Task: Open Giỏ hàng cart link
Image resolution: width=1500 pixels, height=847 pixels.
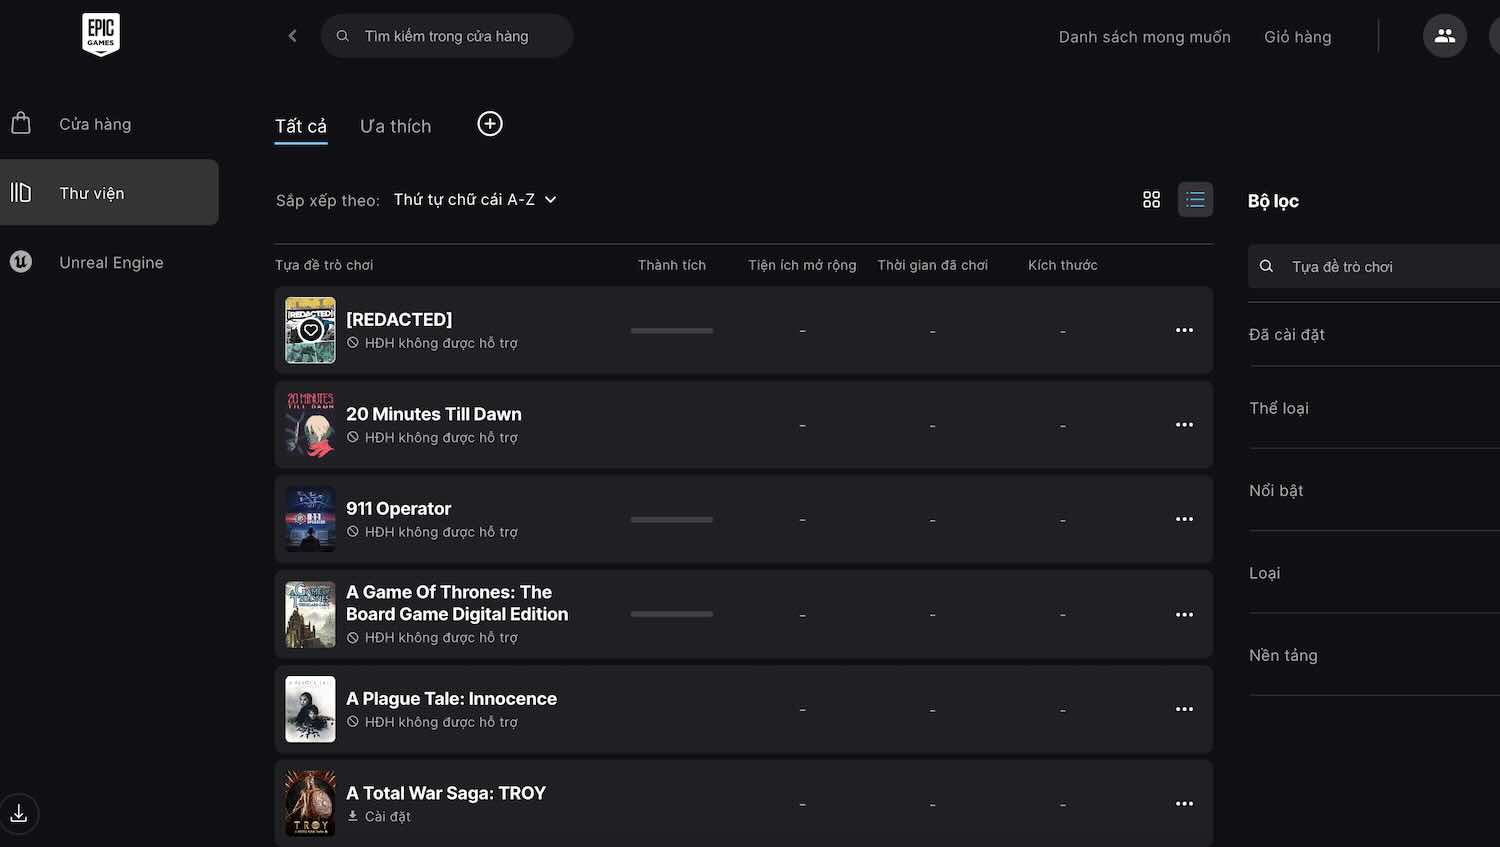Action: [1297, 37]
